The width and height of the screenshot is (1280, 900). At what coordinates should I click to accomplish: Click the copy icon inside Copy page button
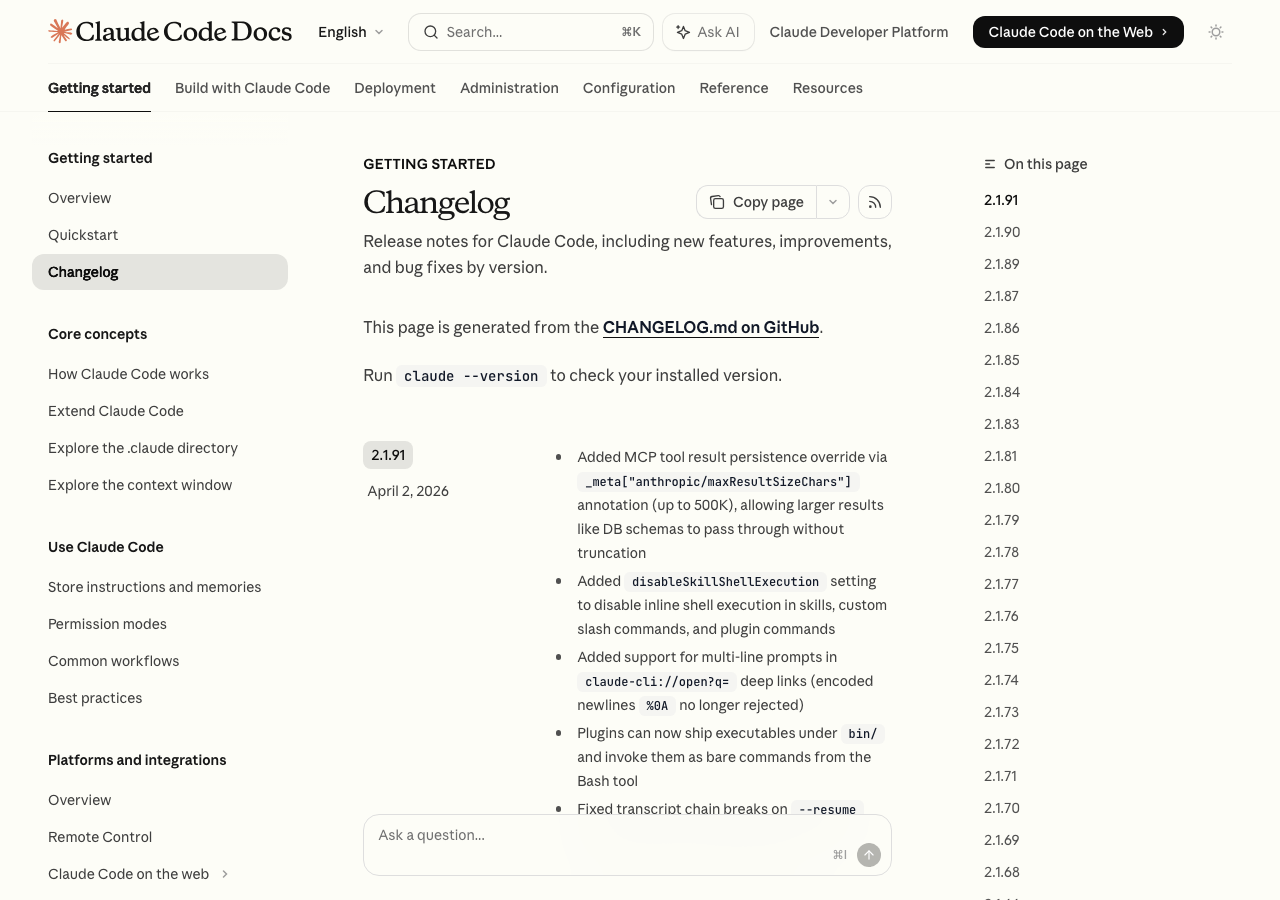tap(718, 201)
